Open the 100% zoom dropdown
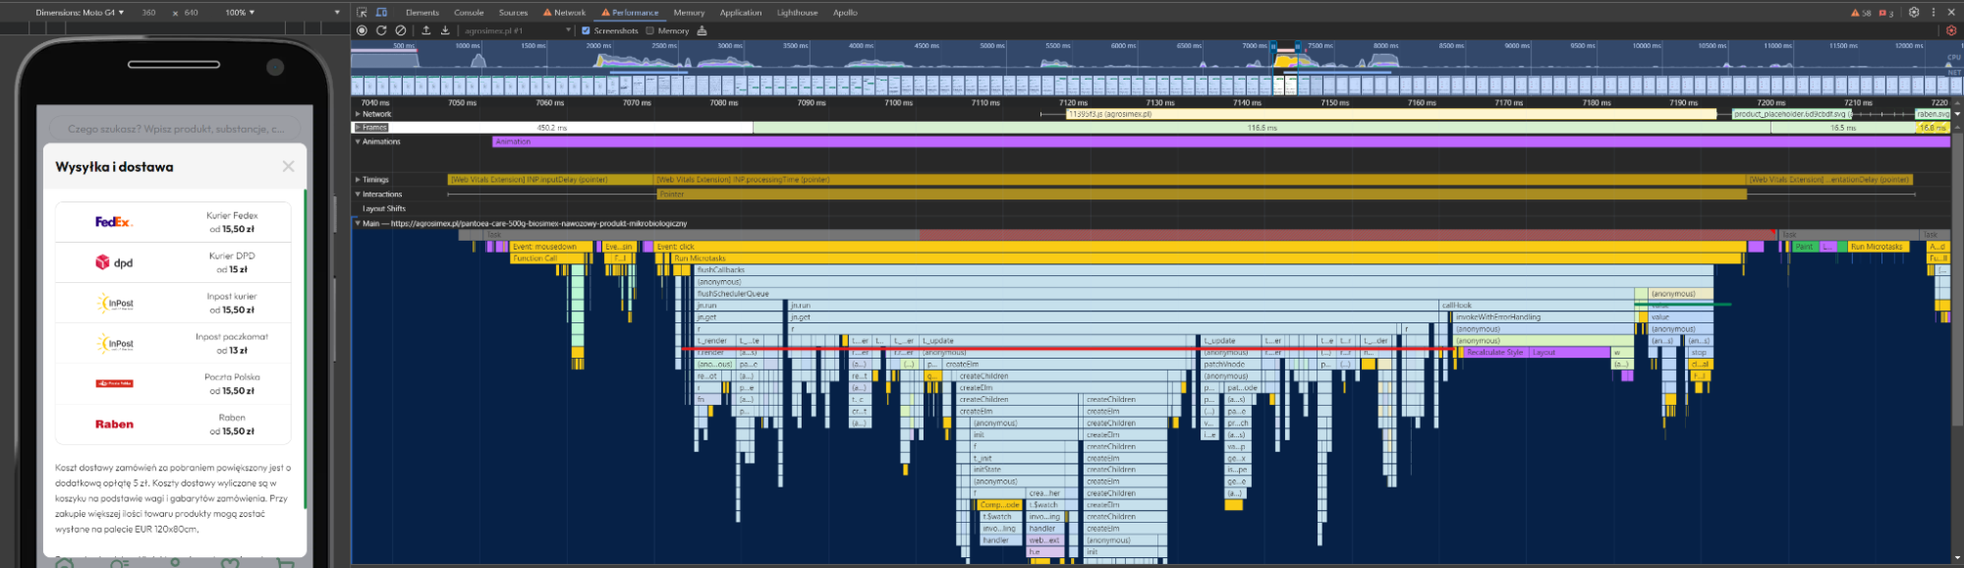1964x568 pixels. click(x=239, y=12)
